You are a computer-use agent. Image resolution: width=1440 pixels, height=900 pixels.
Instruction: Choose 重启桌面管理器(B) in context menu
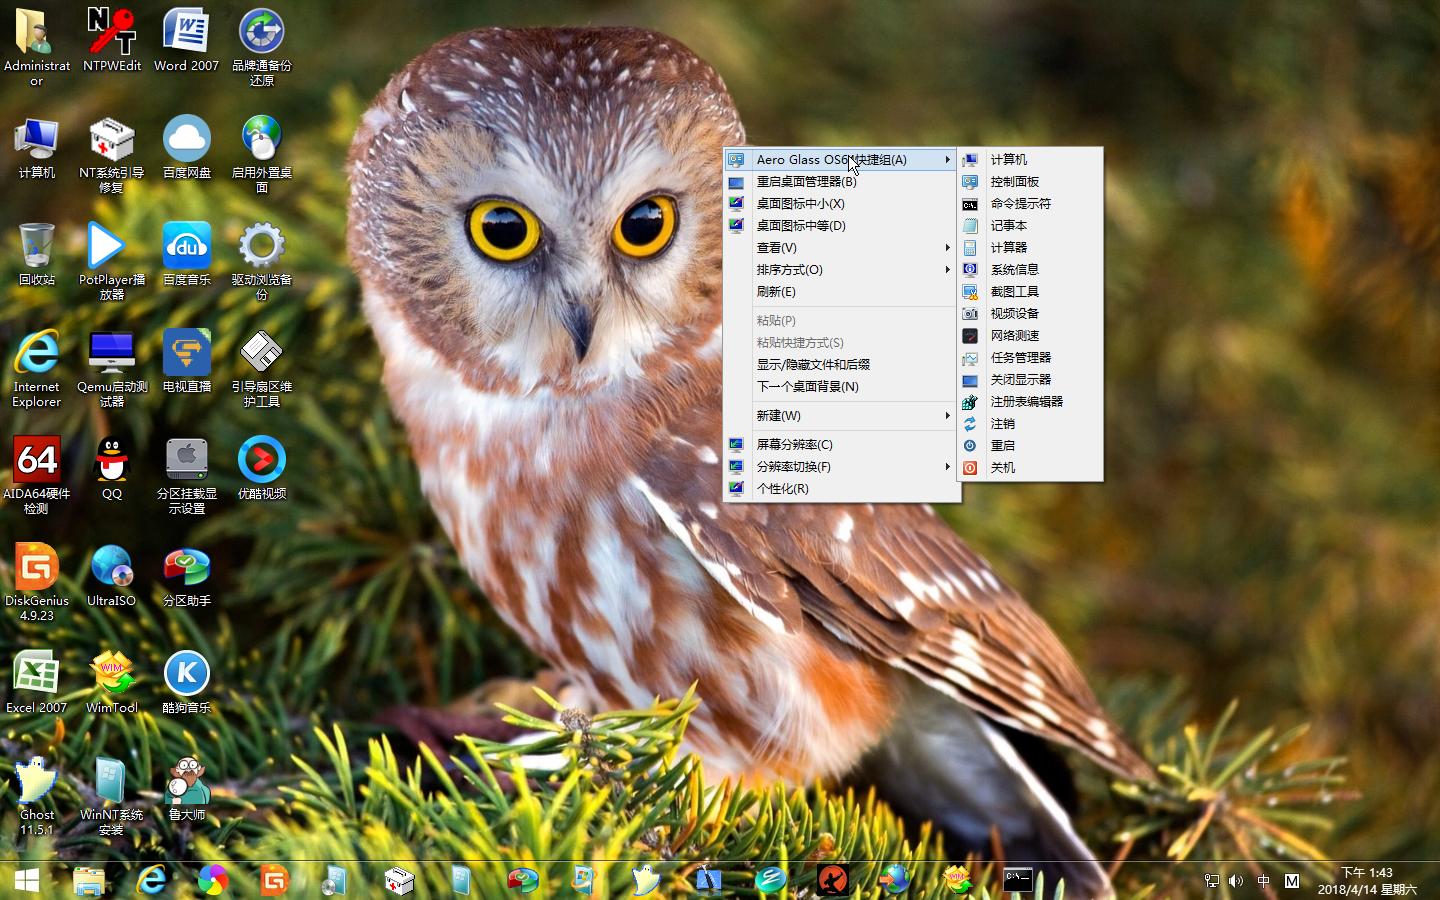point(841,181)
